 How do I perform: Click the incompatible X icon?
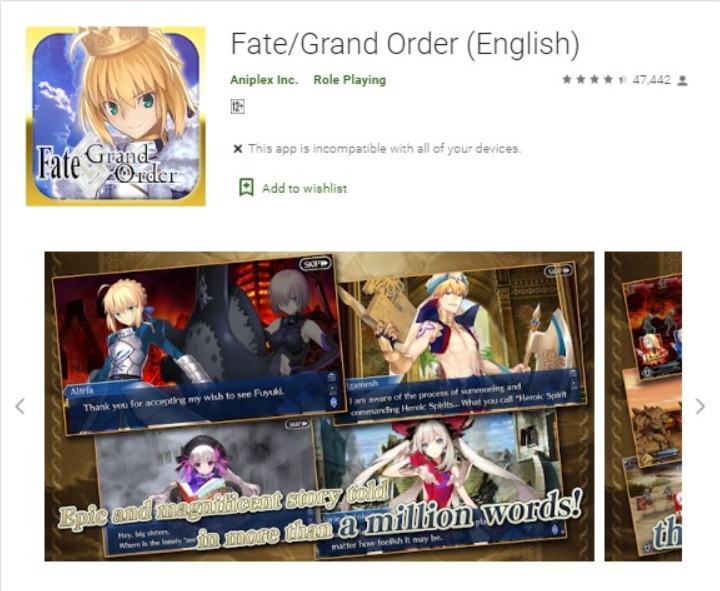coord(237,149)
